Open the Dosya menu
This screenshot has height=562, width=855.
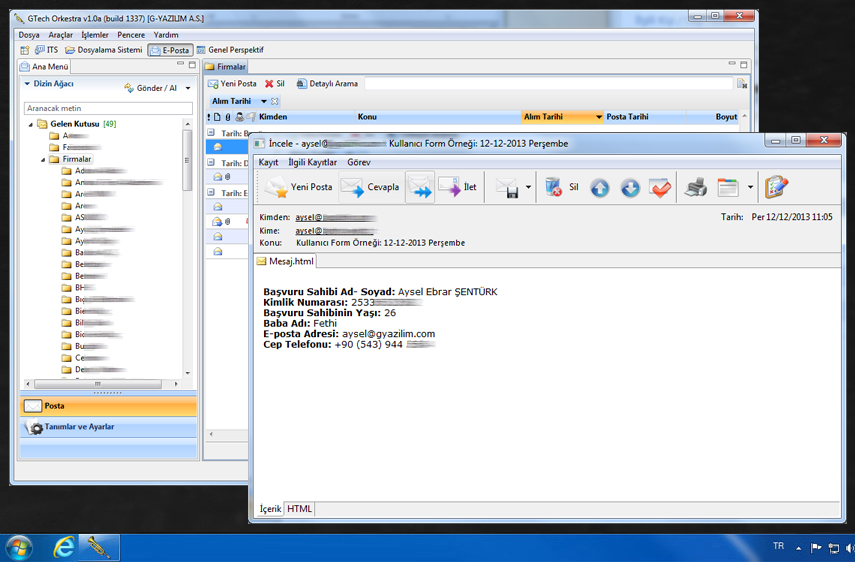(x=29, y=35)
